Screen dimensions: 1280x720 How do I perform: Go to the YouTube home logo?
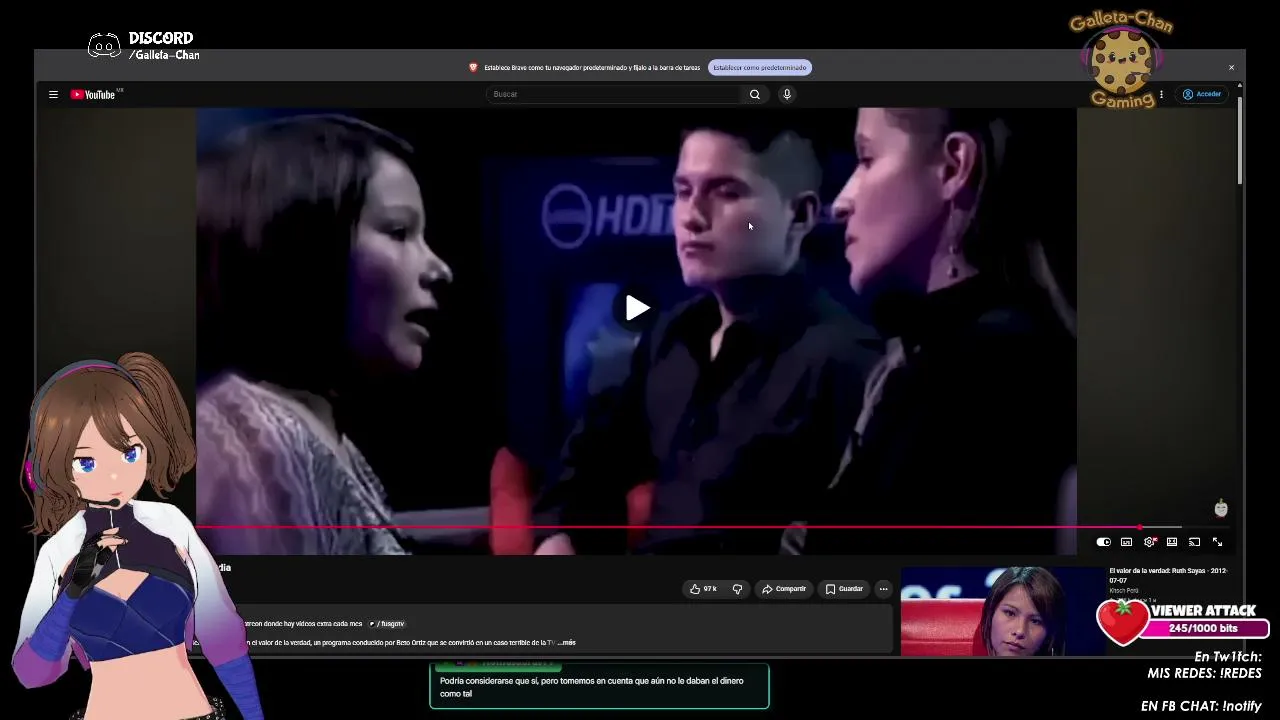tap(94, 94)
